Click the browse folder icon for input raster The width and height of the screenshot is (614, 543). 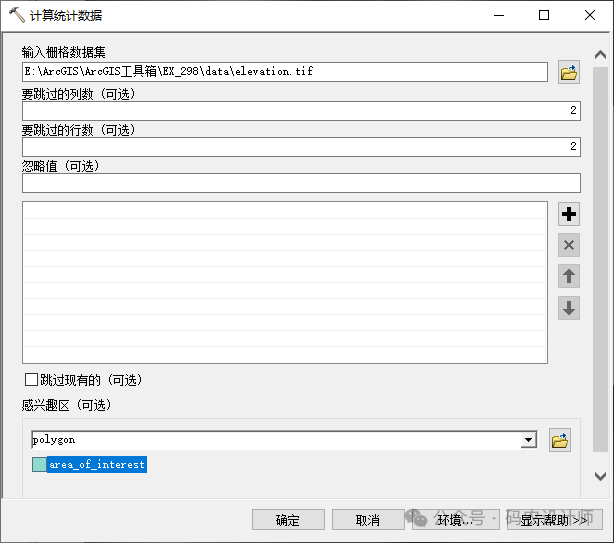pos(569,72)
